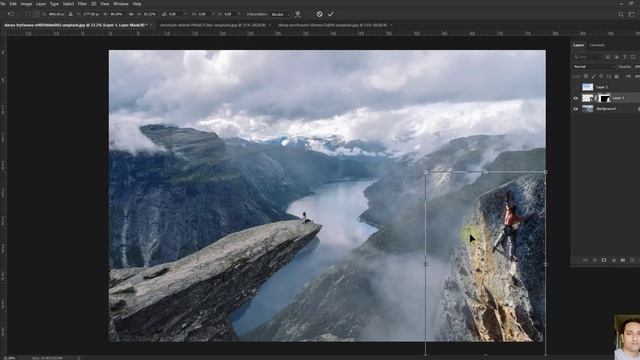Image resolution: width=640 pixels, height=360 pixels.
Task: Lock position move icon in Layers panel
Action: click(x=601, y=76)
